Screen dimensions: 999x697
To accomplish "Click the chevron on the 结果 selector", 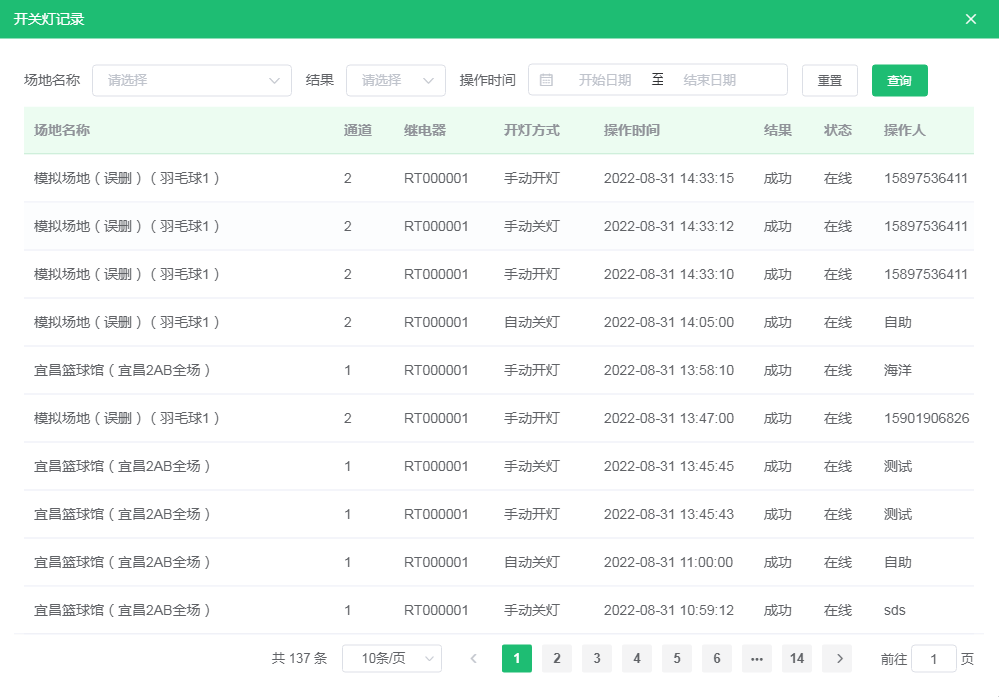I will (x=430, y=80).
